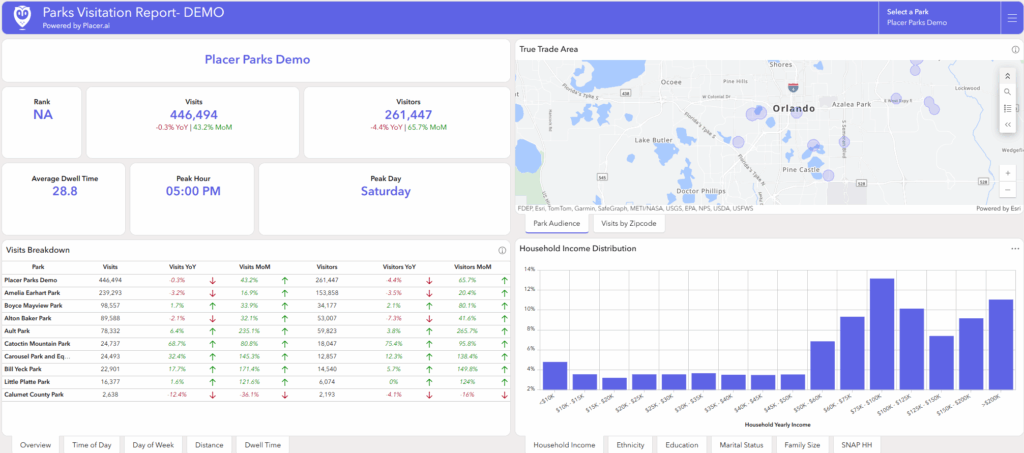Viewport: 1024px width, 453px height.
Task: Select the Boyce Mayview Park row name
Action: tap(33, 305)
